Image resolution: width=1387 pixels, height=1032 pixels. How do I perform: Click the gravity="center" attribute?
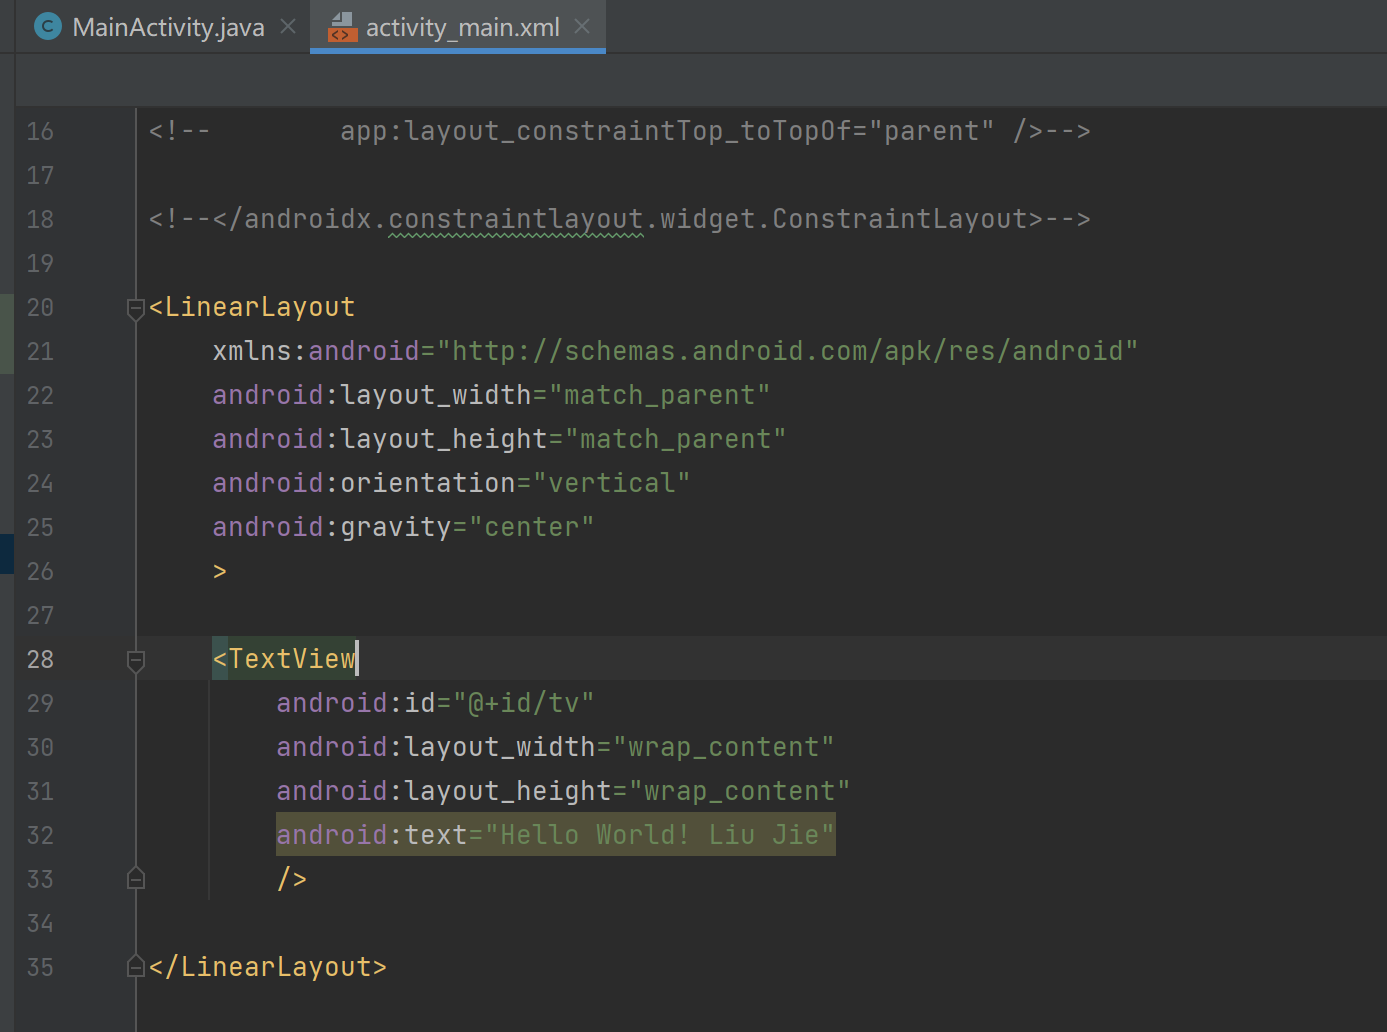403,527
